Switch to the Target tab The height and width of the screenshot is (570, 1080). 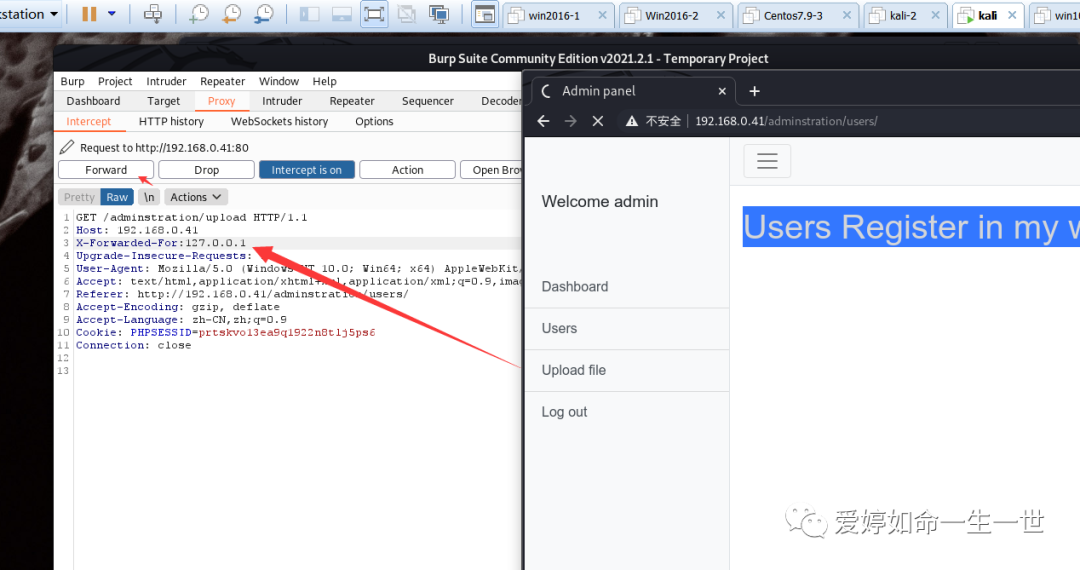163,101
